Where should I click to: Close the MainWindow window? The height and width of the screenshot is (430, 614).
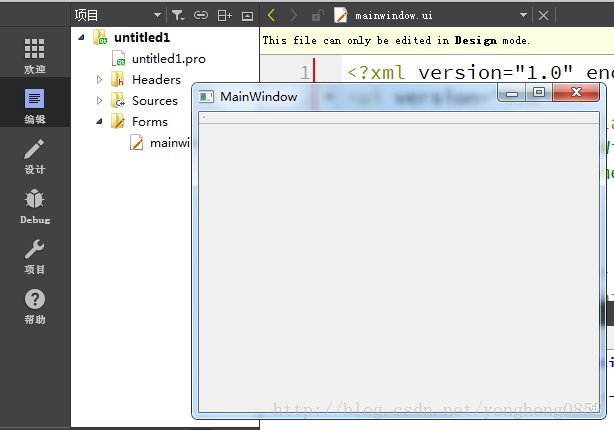576,92
